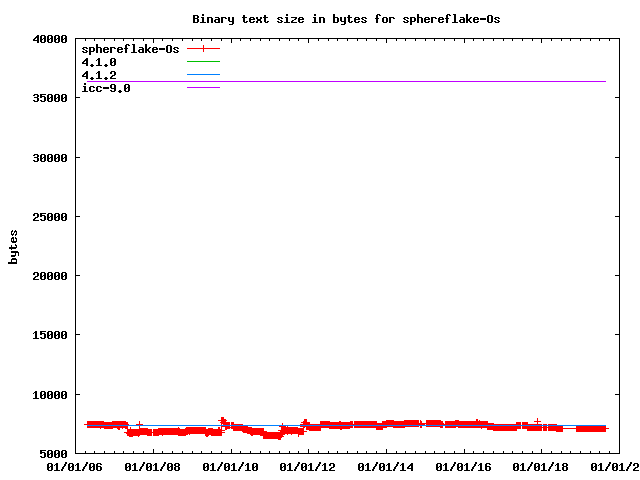Click the icc-9.0 legend label

pos(106,88)
